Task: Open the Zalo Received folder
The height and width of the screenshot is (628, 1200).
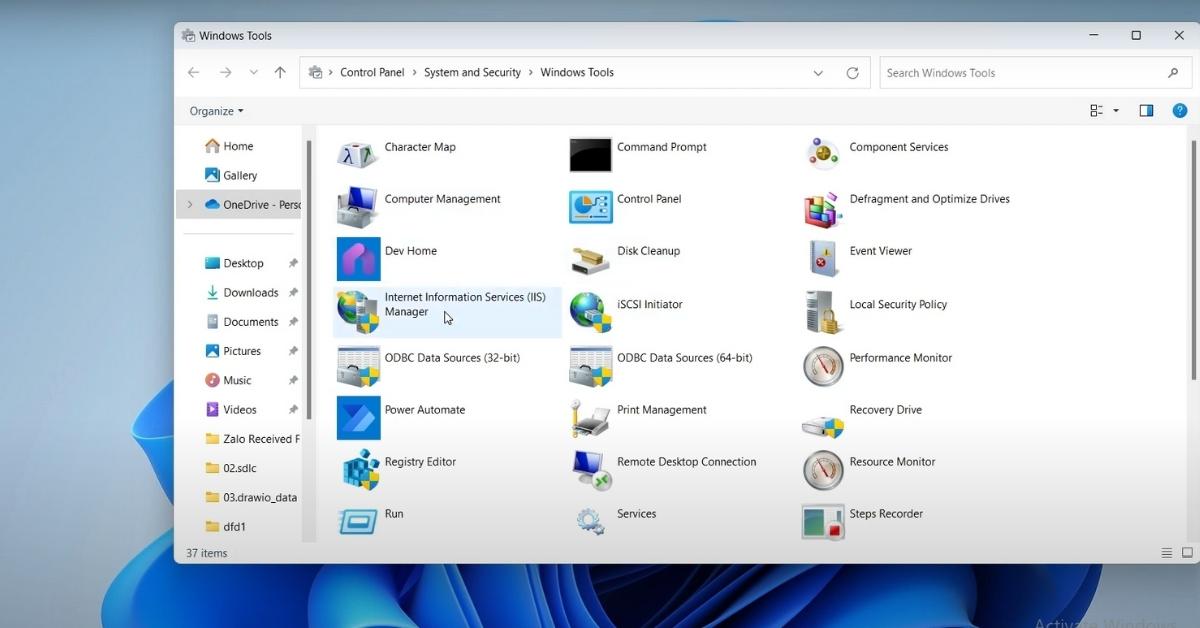Action: coord(252,439)
